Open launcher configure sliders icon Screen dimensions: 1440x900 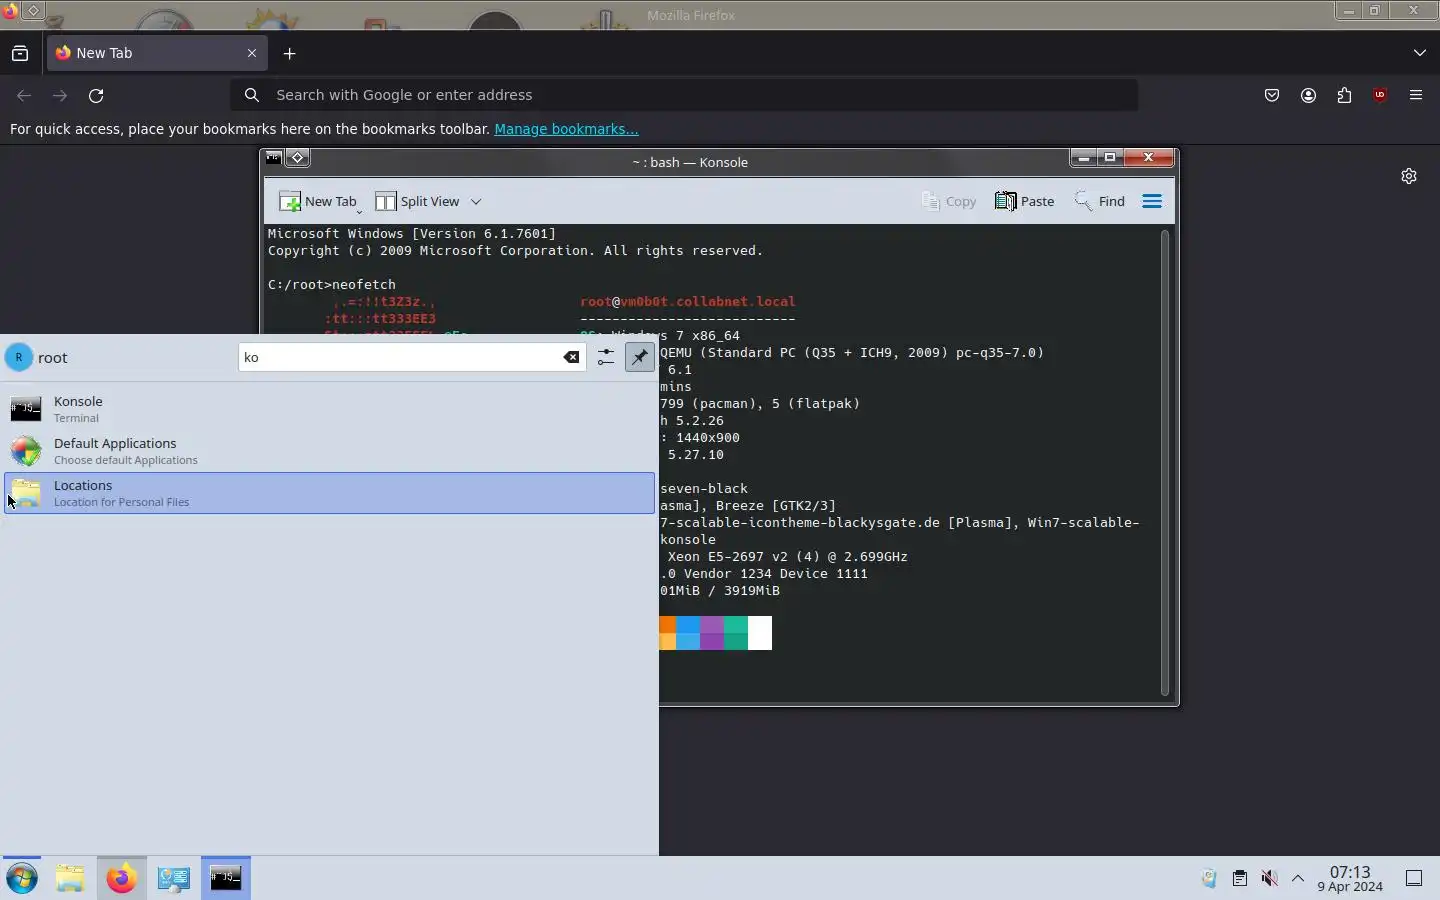coord(606,357)
